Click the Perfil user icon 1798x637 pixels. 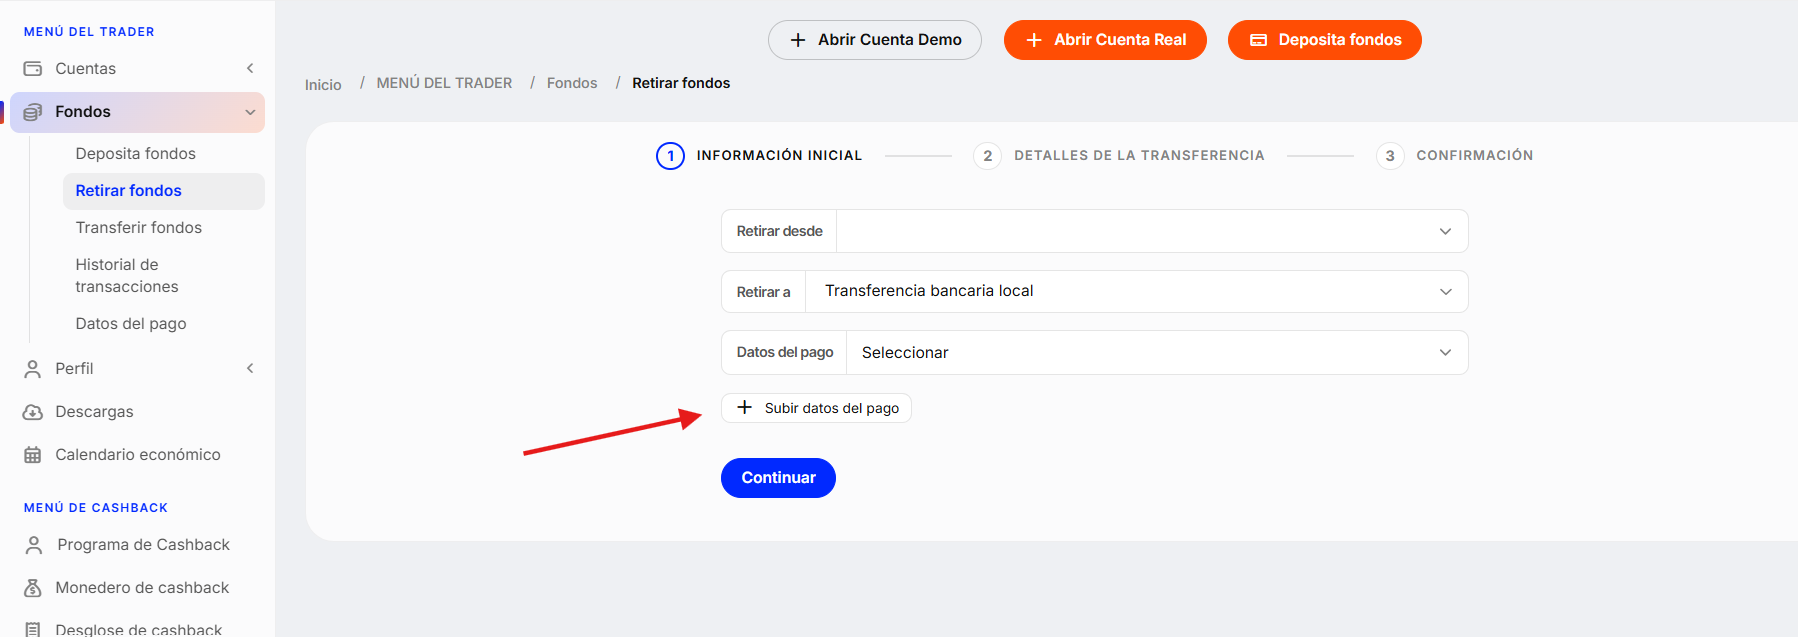33,369
